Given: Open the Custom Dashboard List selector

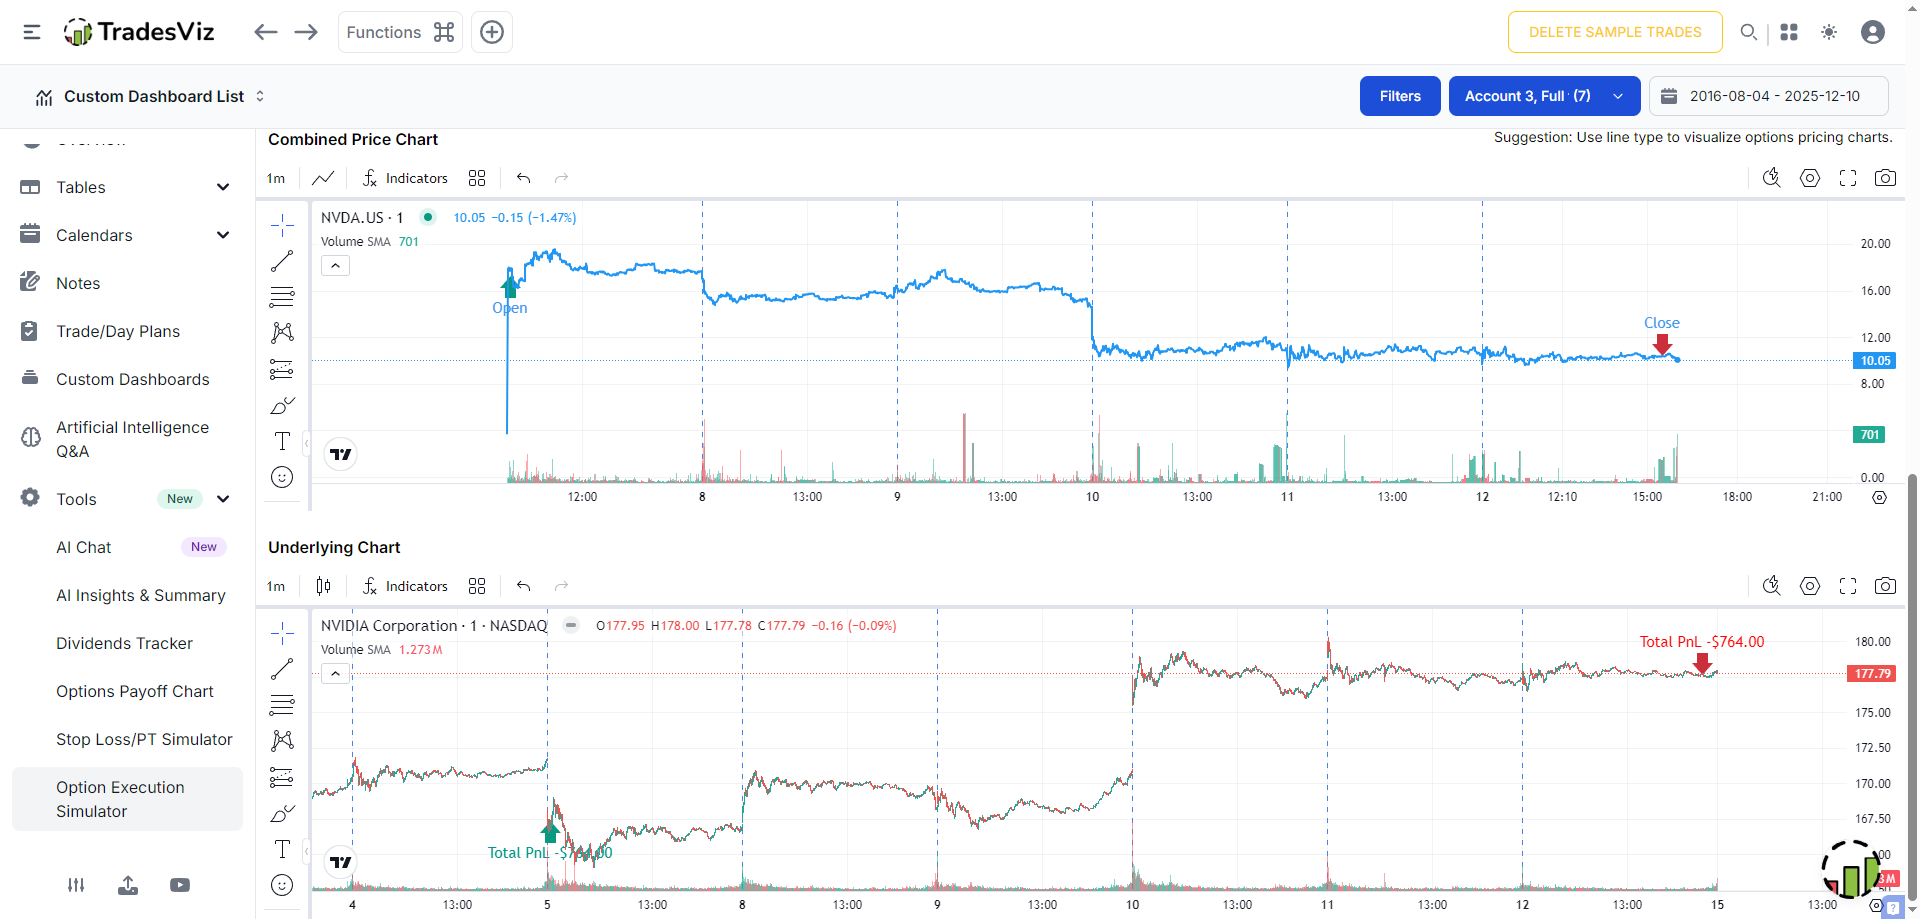Looking at the screenshot, I should (152, 96).
